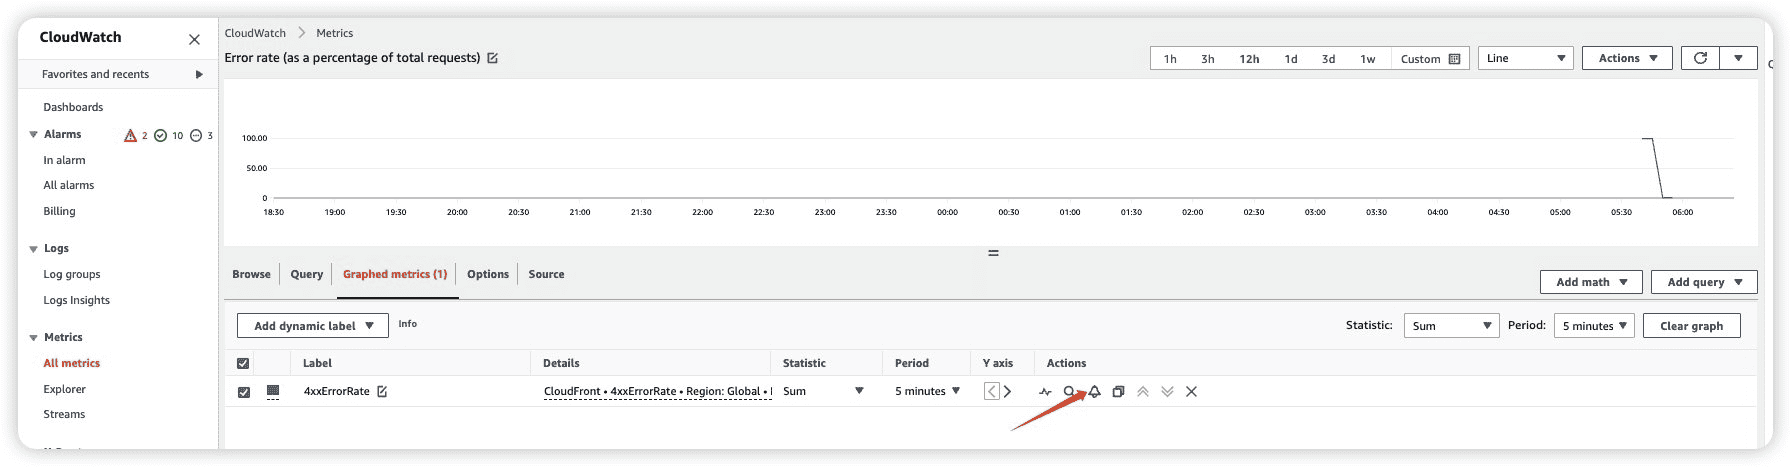Open In alarm in the sidebar
This screenshot has width=1791, height=467.
(x=64, y=160)
